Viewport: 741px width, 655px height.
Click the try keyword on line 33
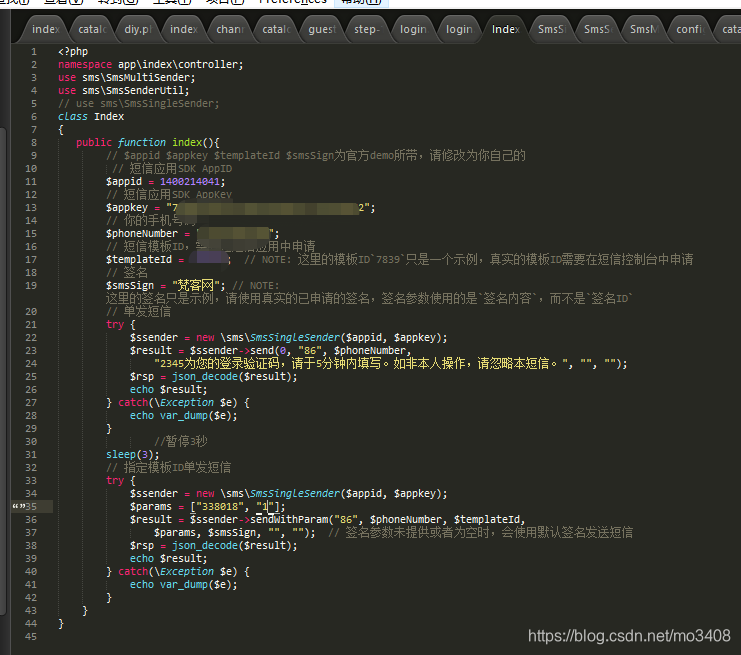115,481
